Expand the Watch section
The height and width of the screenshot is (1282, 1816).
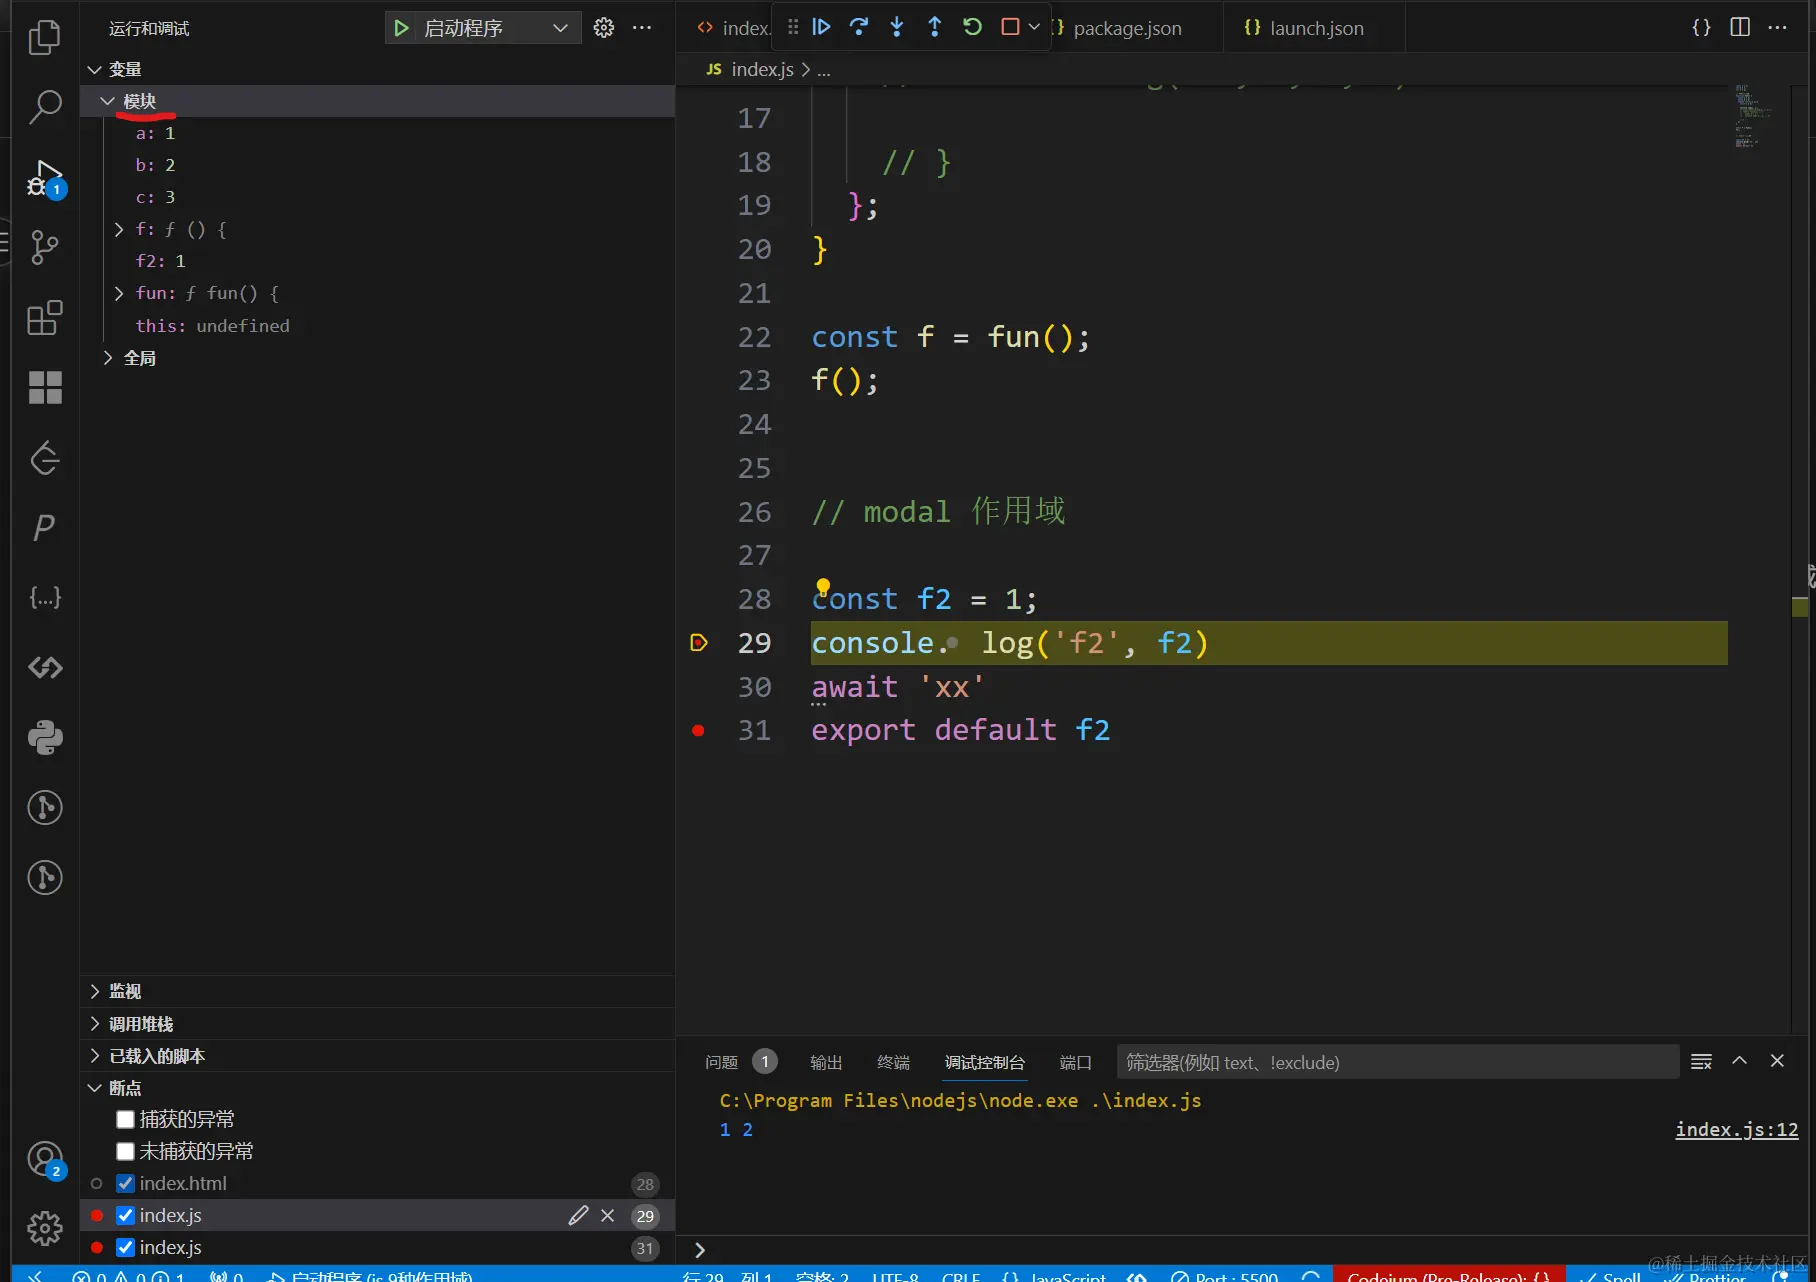[377, 991]
